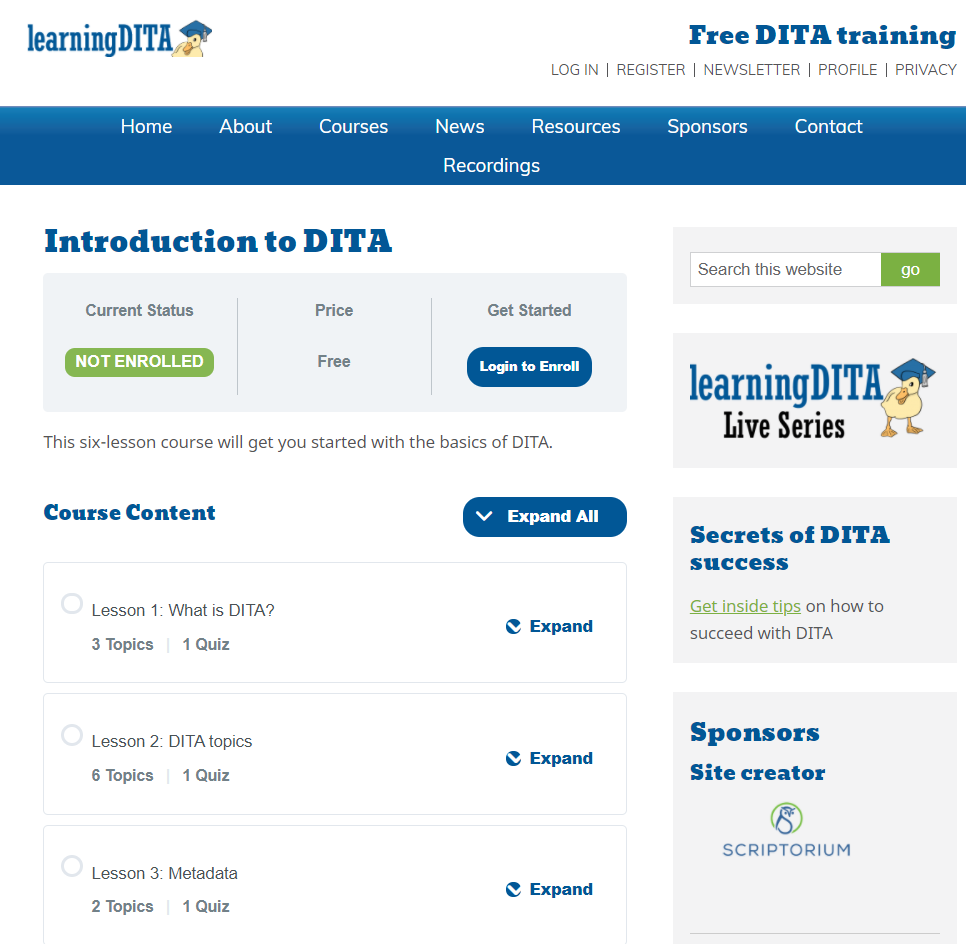Expand Lesson 3: Metadata

click(549, 890)
